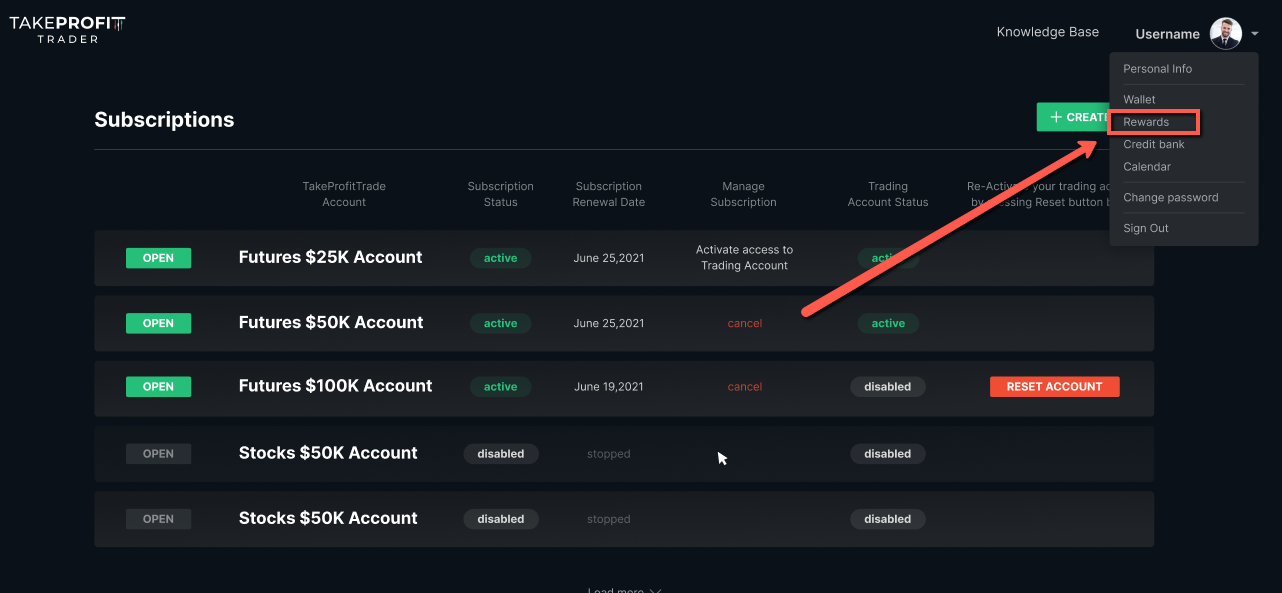The width and height of the screenshot is (1282, 593).
Task: Click Futures $50K Account title
Action: tap(331, 322)
